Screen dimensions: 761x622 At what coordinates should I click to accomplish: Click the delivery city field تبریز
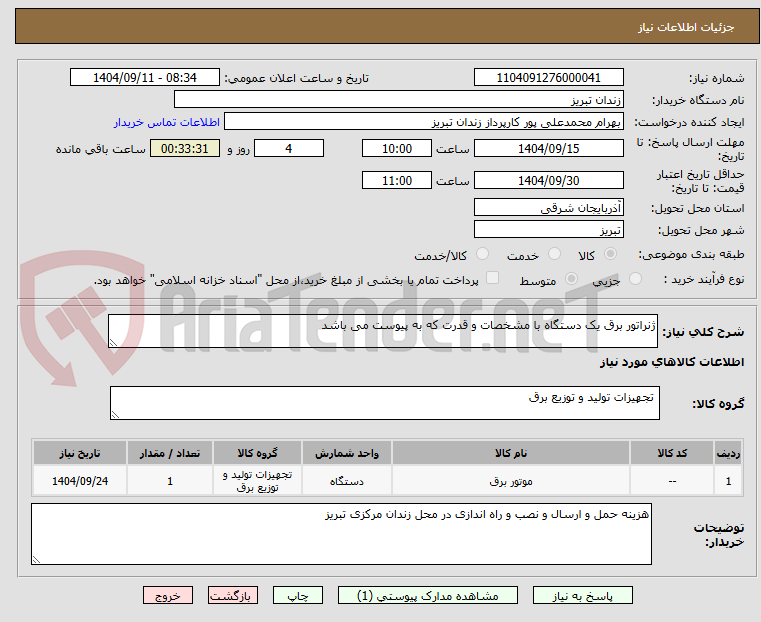[548, 229]
